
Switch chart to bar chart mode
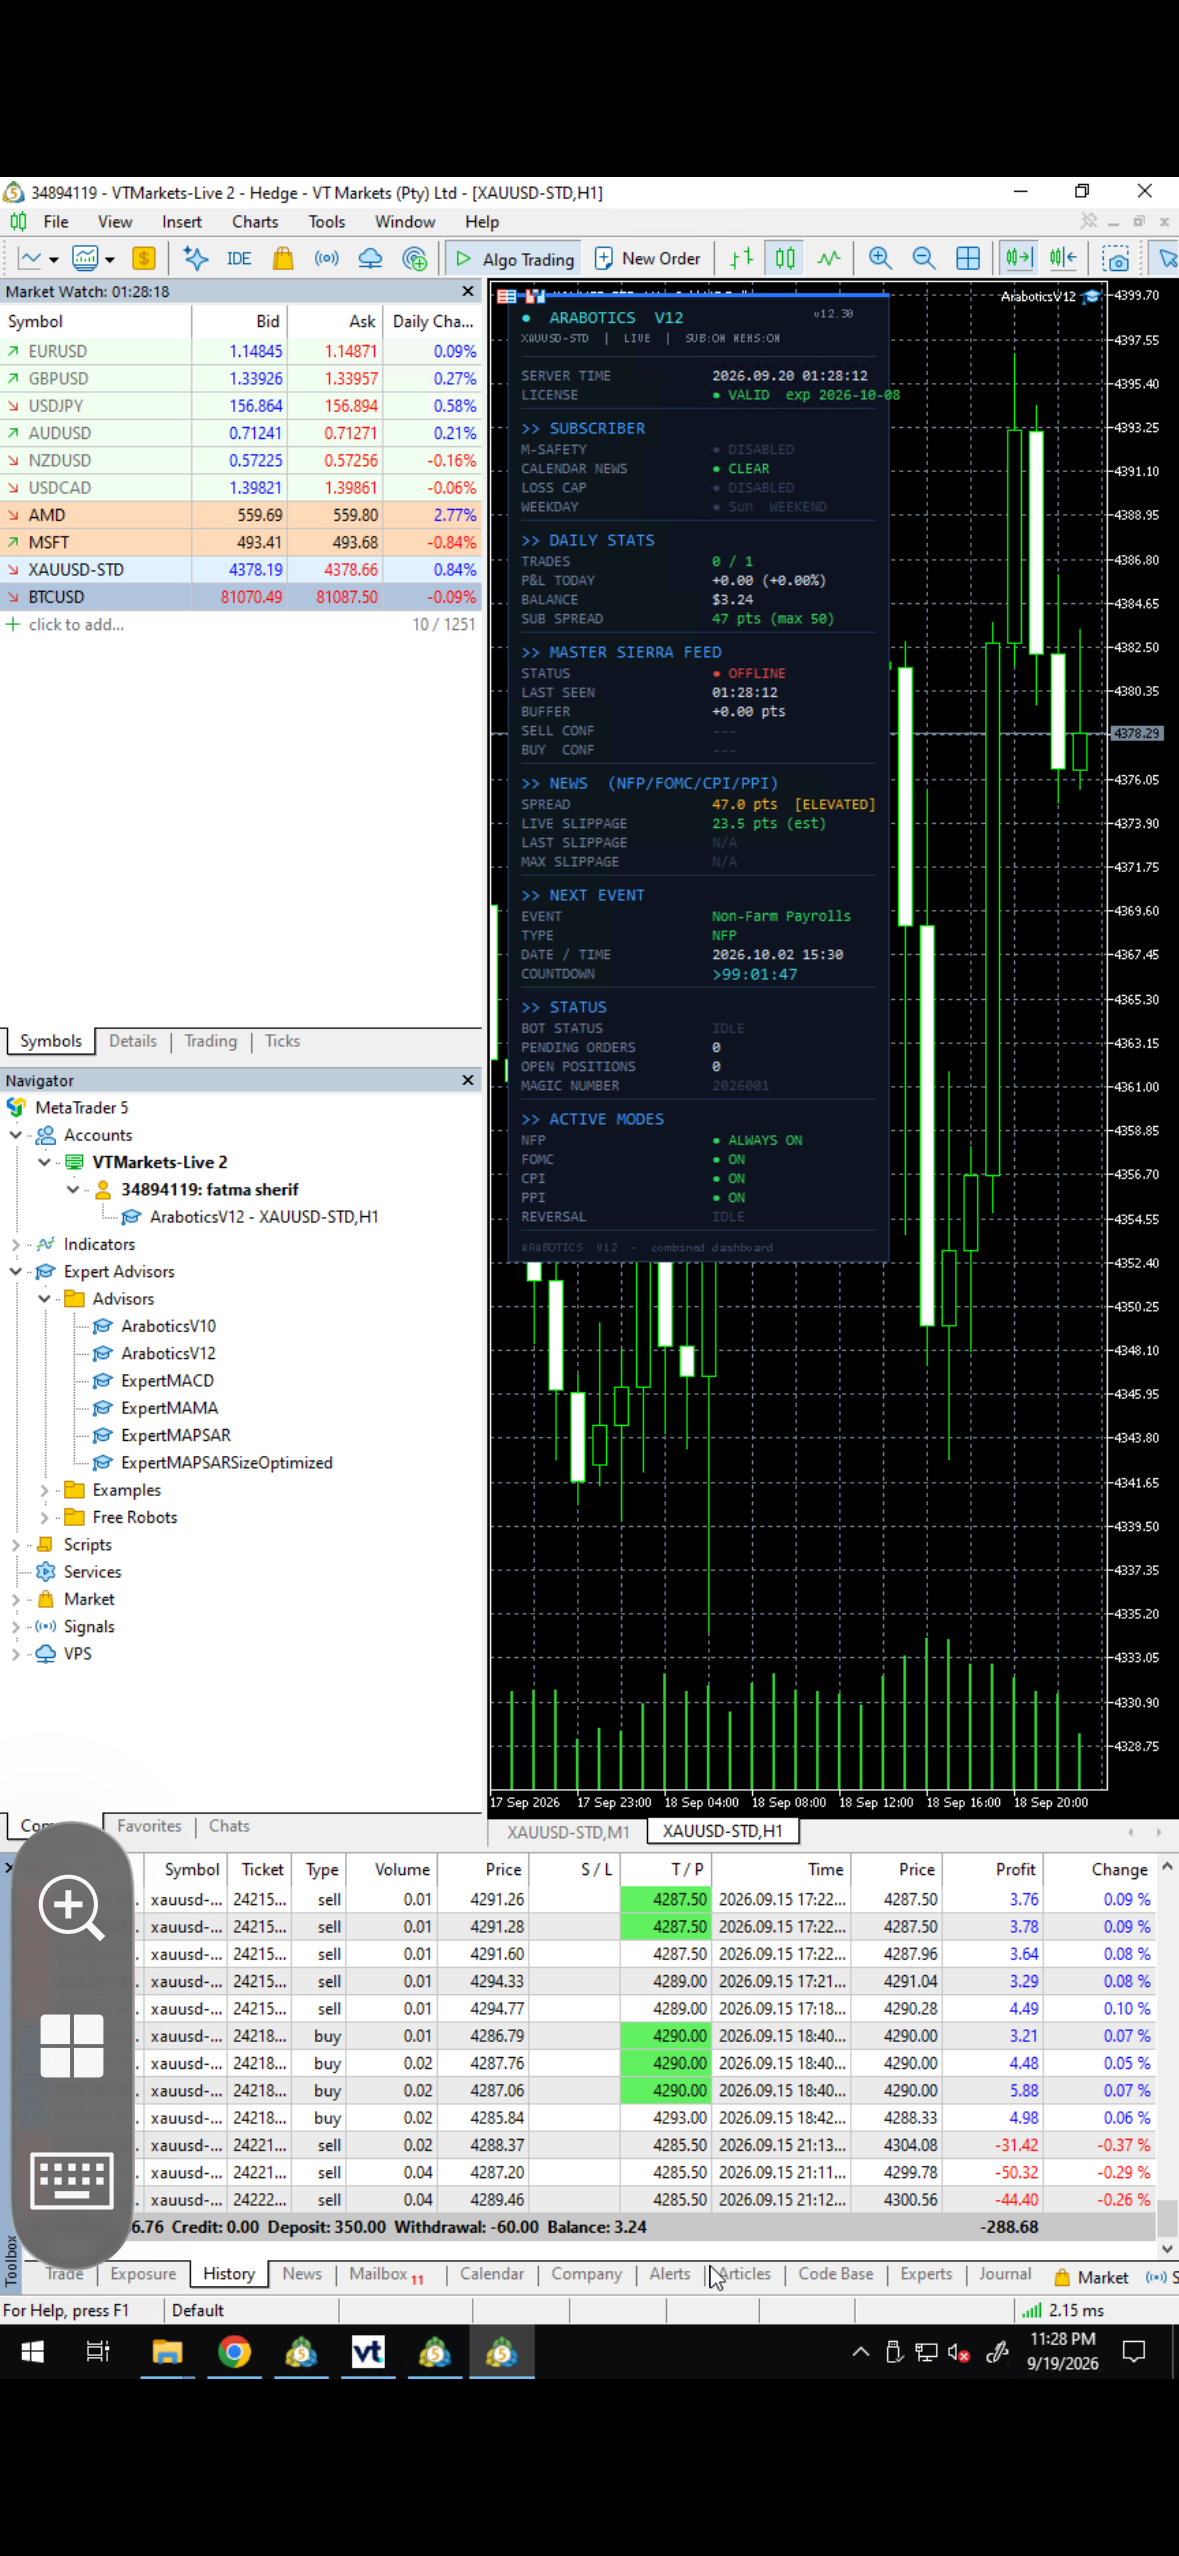[x=741, y=259]
